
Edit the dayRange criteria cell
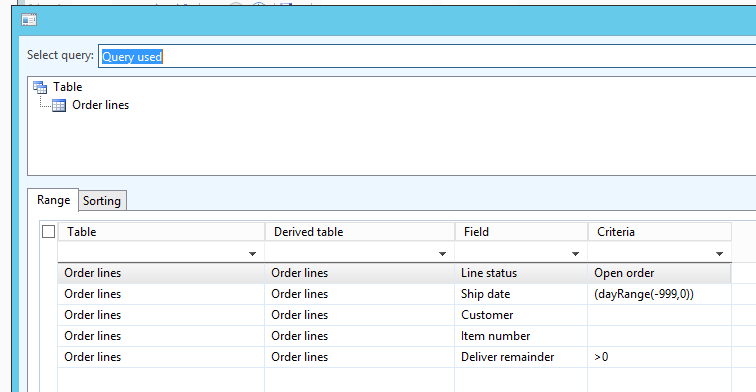[660, 294]
